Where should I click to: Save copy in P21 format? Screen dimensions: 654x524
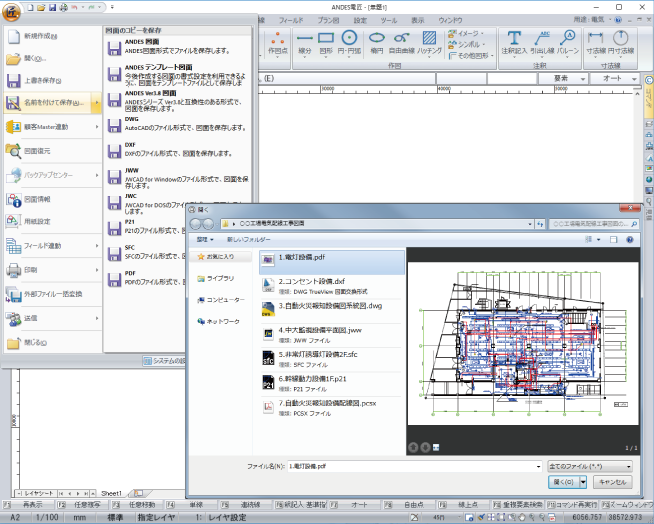[x=146, y=227]
